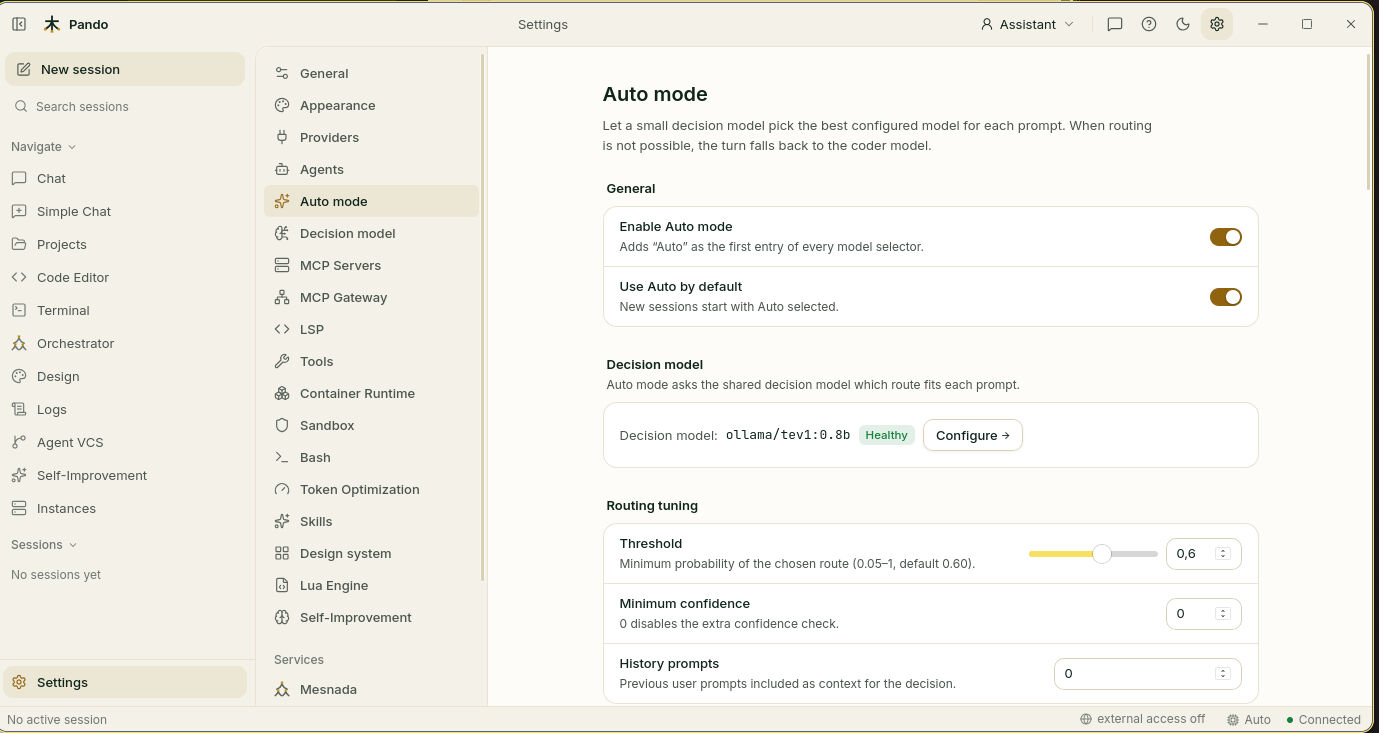This screenshot has height=733, width=1379.
Task: Click external access off globe status
Action: tap(1142, 719)
